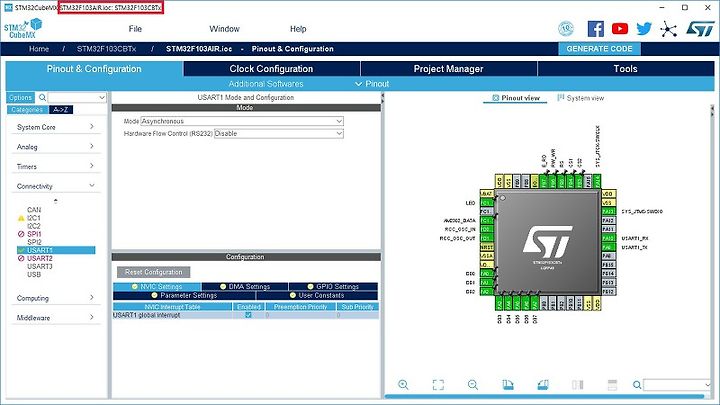Image resolution: width=720 pixels, height=405 pixels.
Task: Open the NVIC Settings tab
Action: pyautogui.click(x=157, y=287)
